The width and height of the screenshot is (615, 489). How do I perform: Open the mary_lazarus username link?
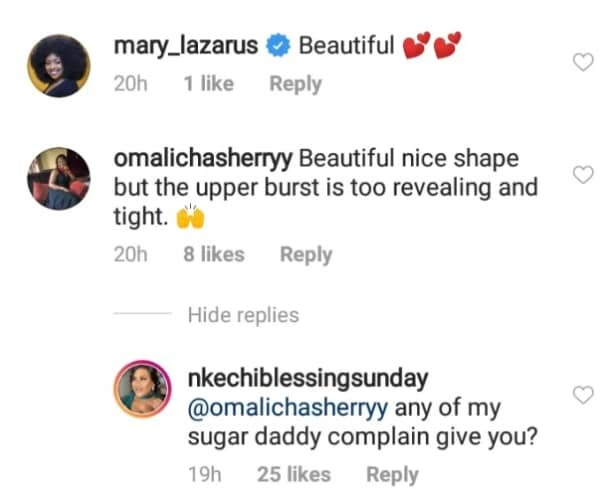[x=189, y=46]
